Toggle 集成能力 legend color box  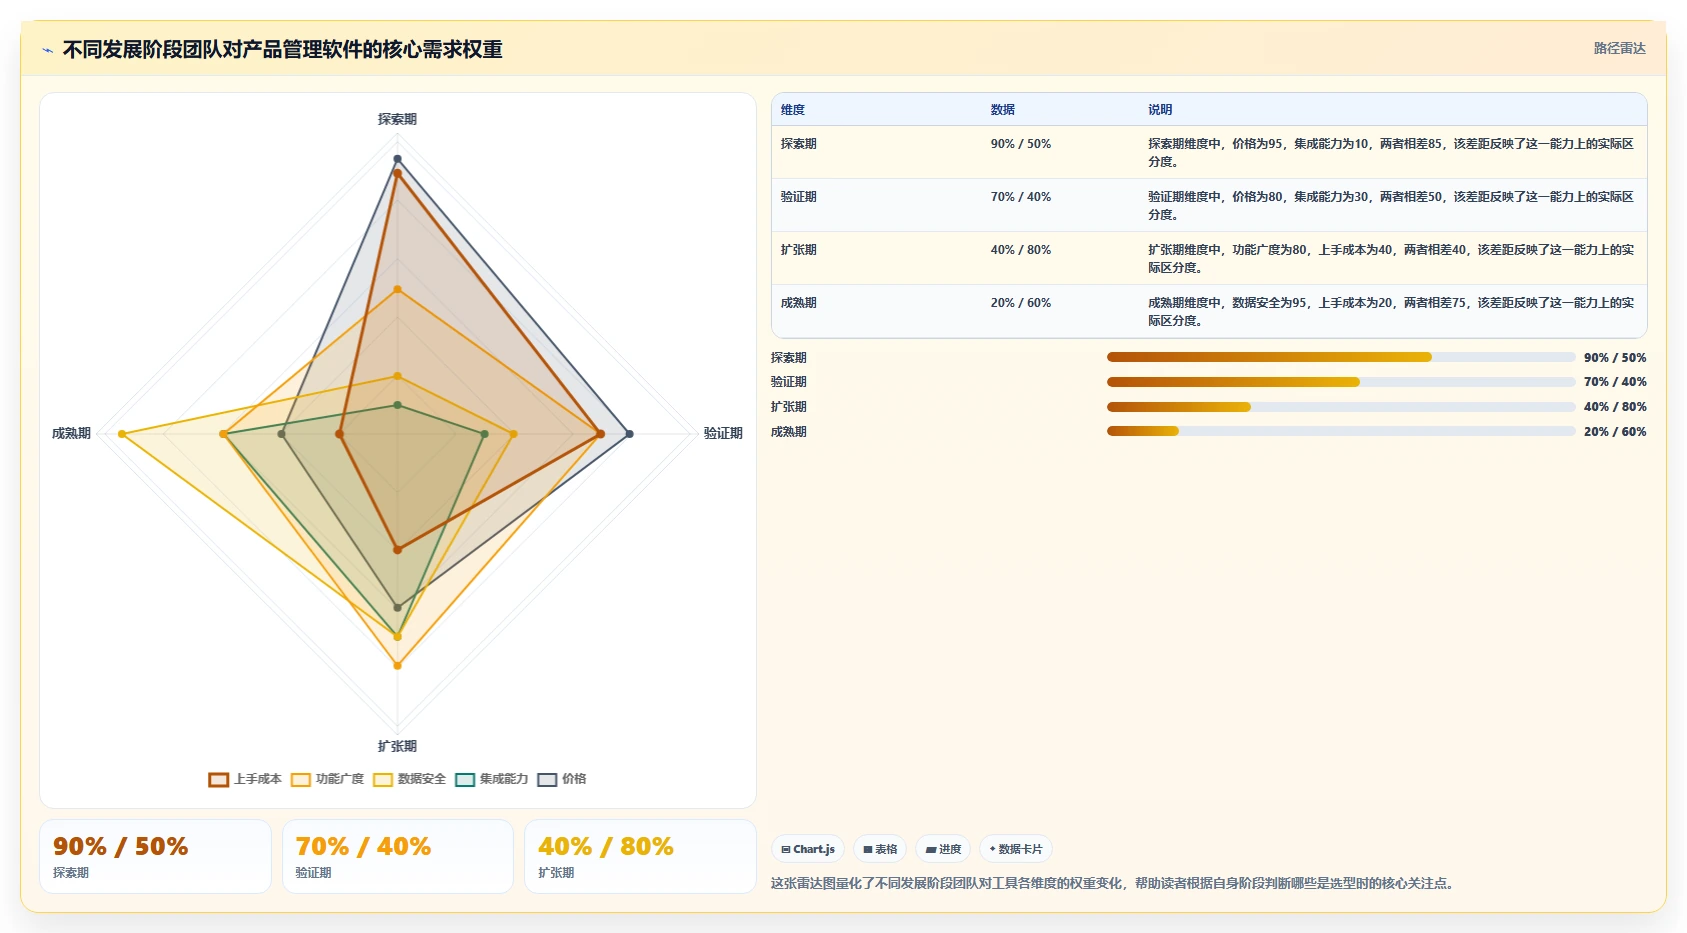coord(465,780)
